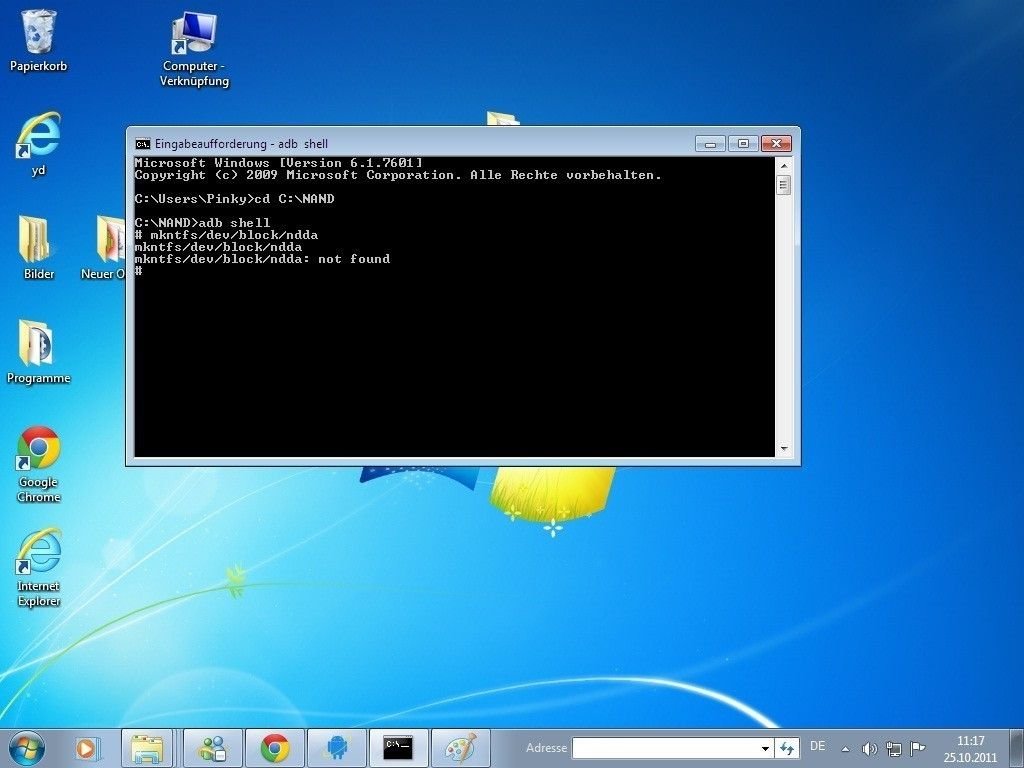Click the 'C:\NAND>adb shell' line

(x=202, y=223)
